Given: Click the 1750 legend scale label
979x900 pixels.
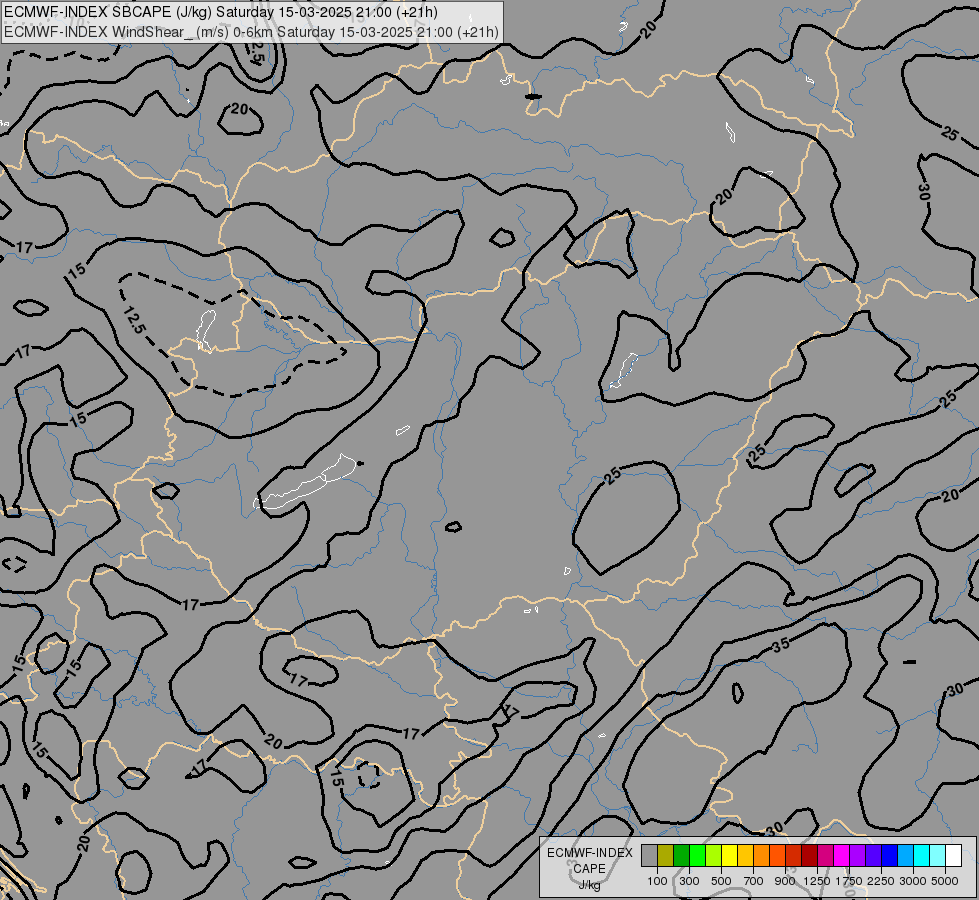Looking at the screenshot, I should pyautogui.click(x=849, y=881).
